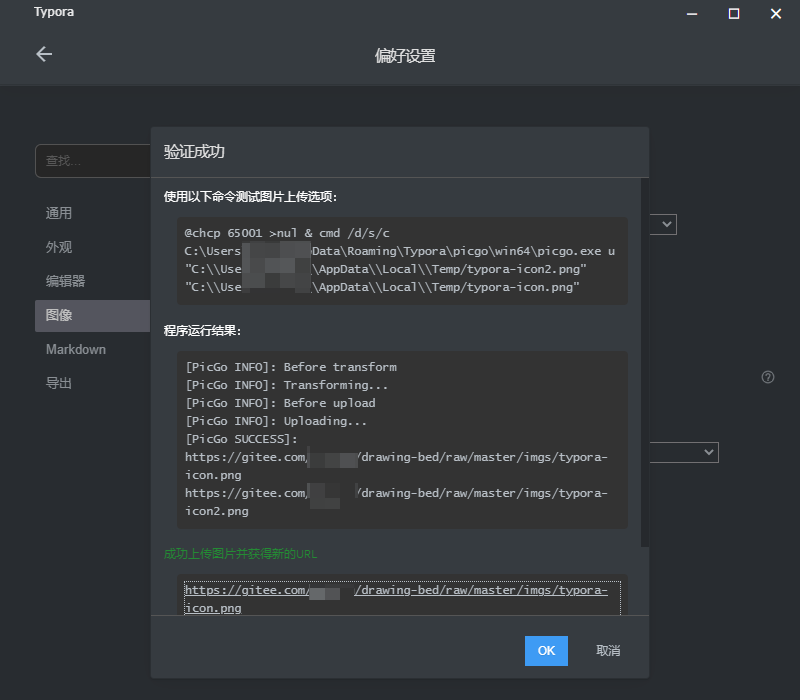Click the 偏好设置 page title
The width and height of the screenshot is (800, 700).
click(405, 56)
